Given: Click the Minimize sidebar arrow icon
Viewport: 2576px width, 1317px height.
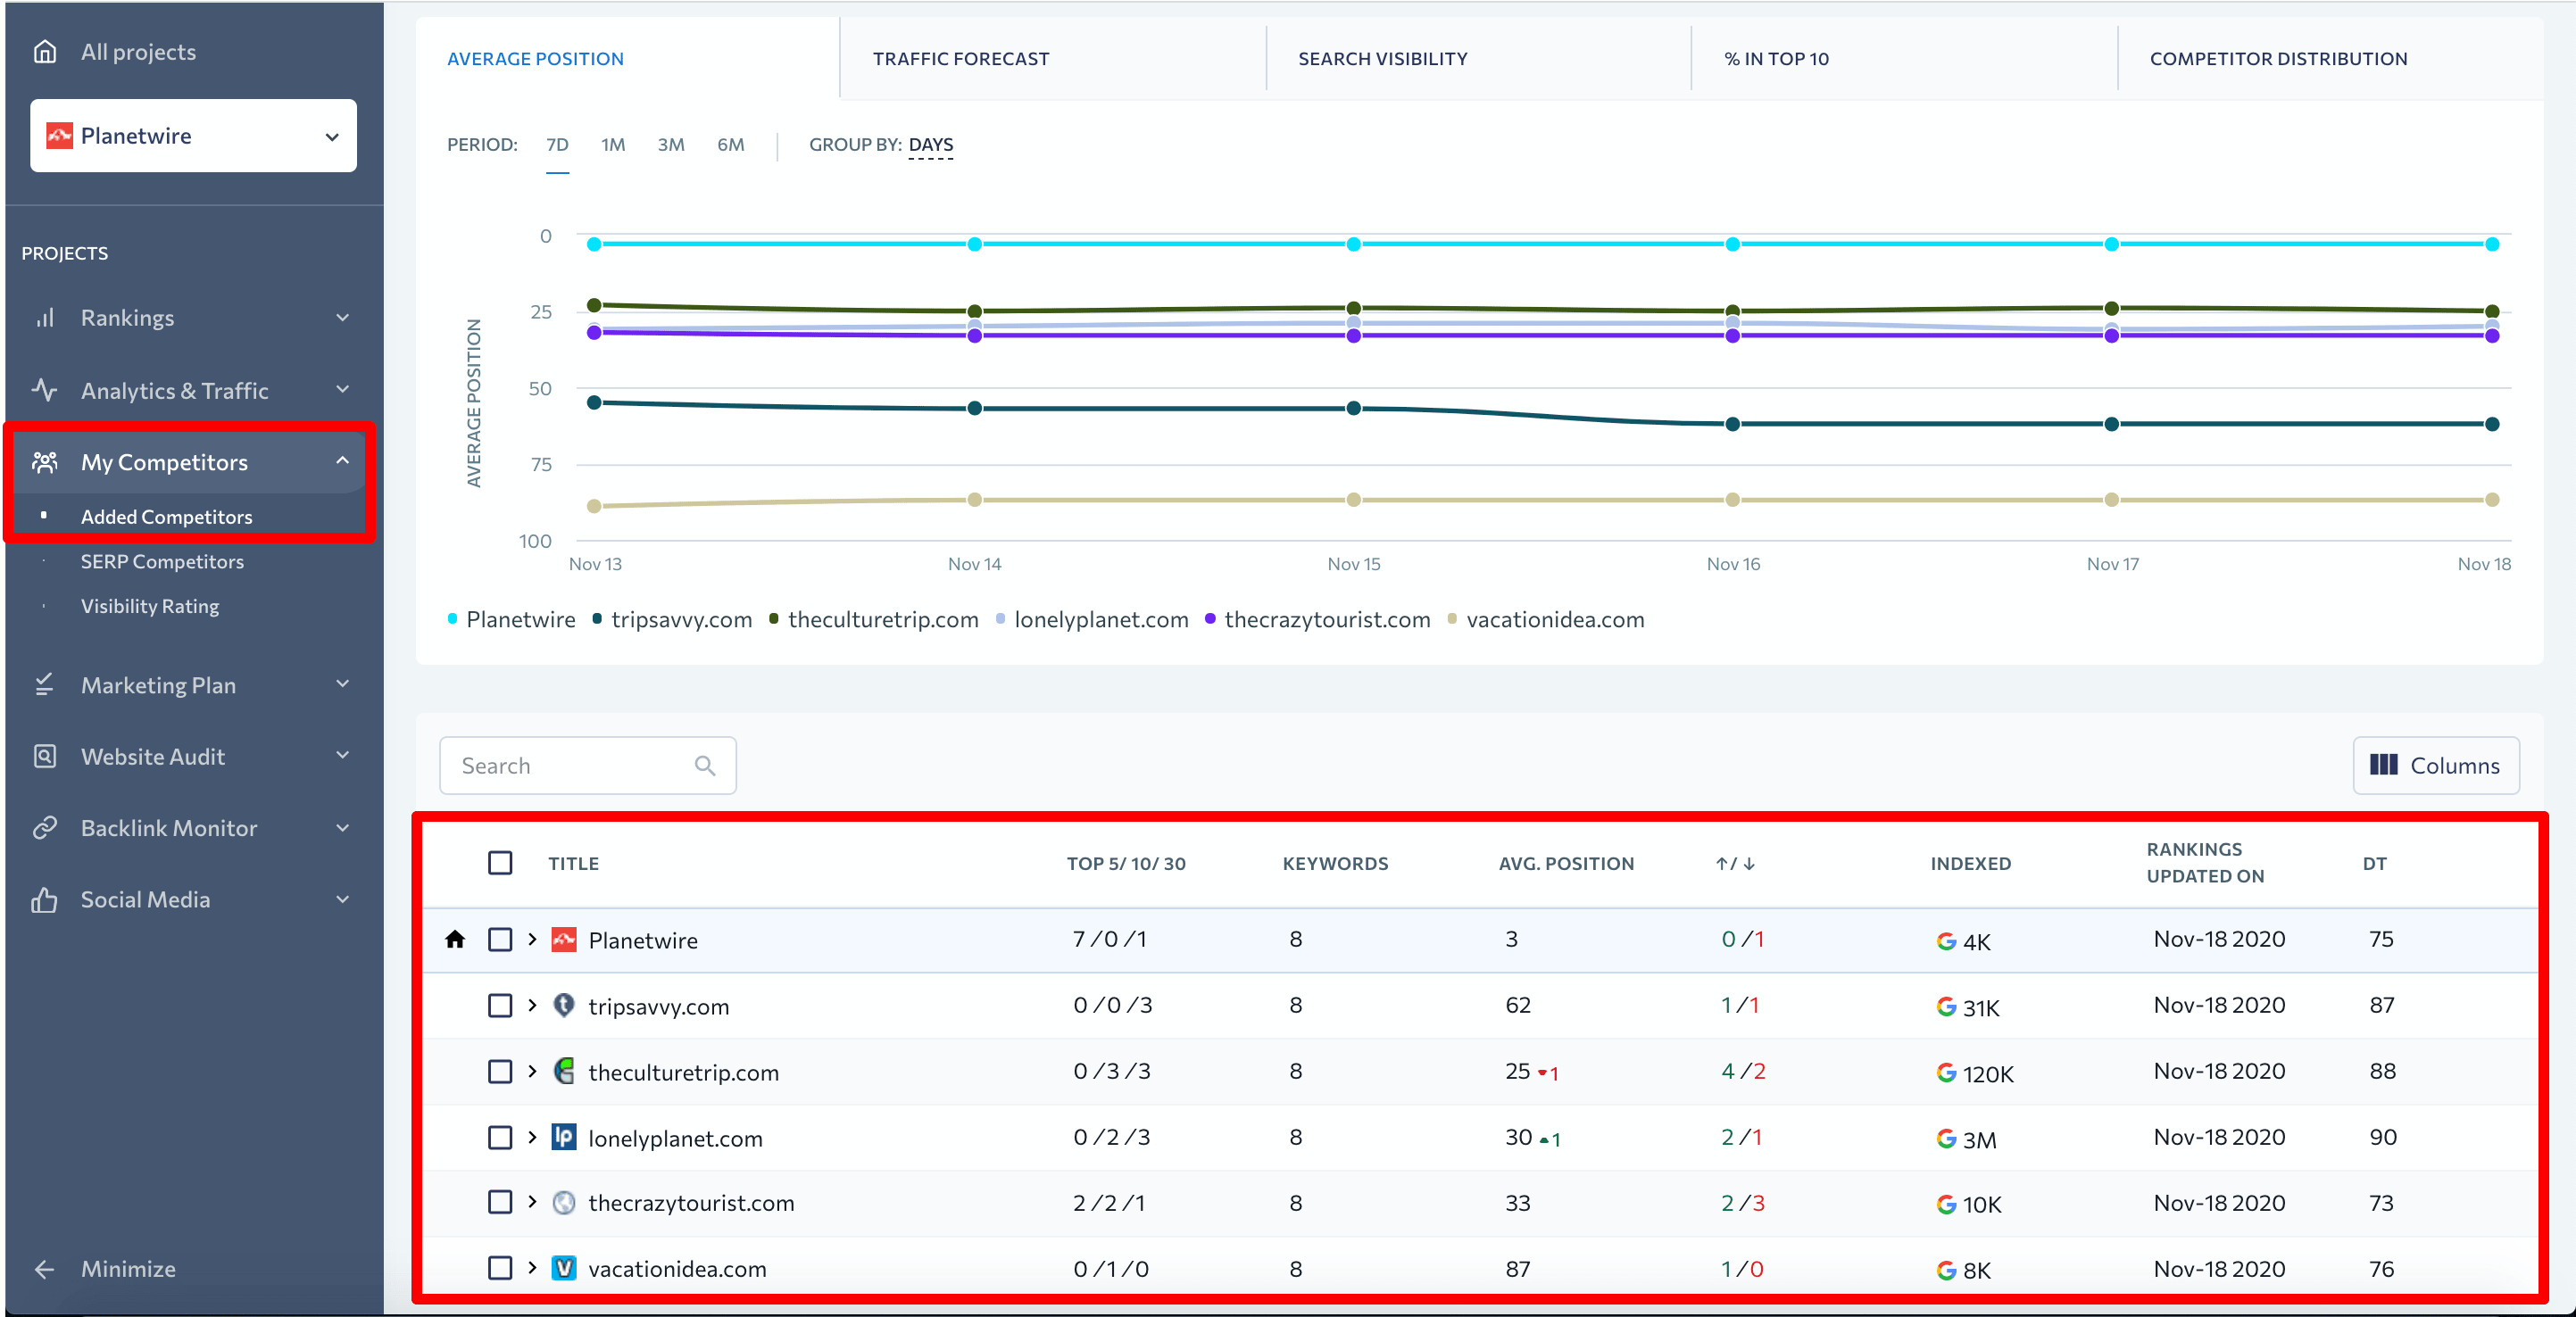Looking at the screenshot, I should point(45,1269).
